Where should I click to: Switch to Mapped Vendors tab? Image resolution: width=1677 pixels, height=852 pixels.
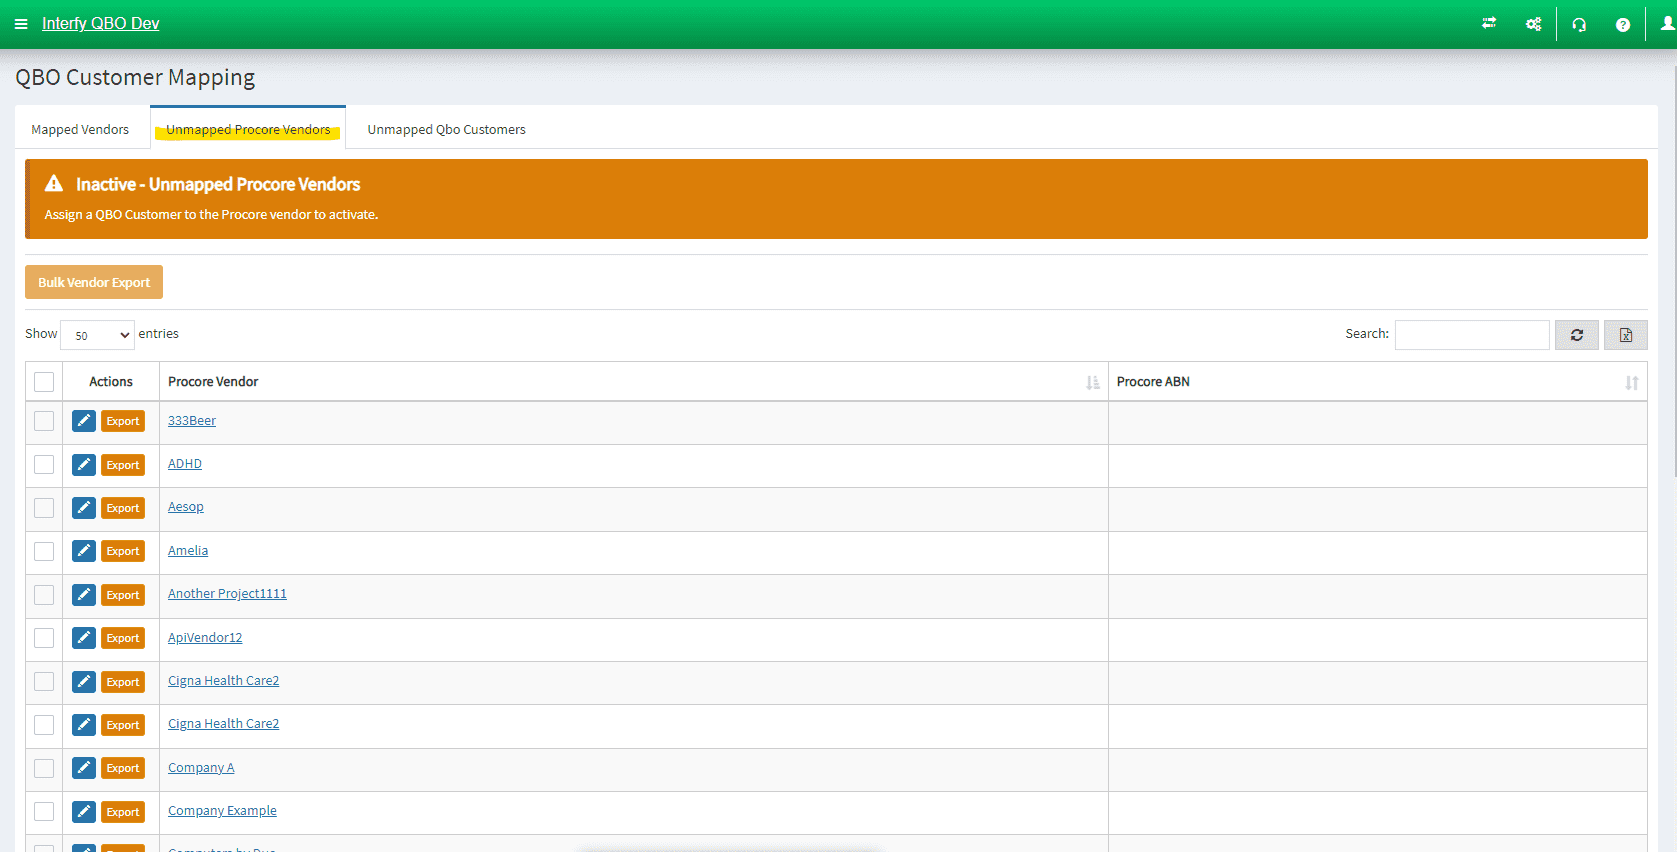80,130
